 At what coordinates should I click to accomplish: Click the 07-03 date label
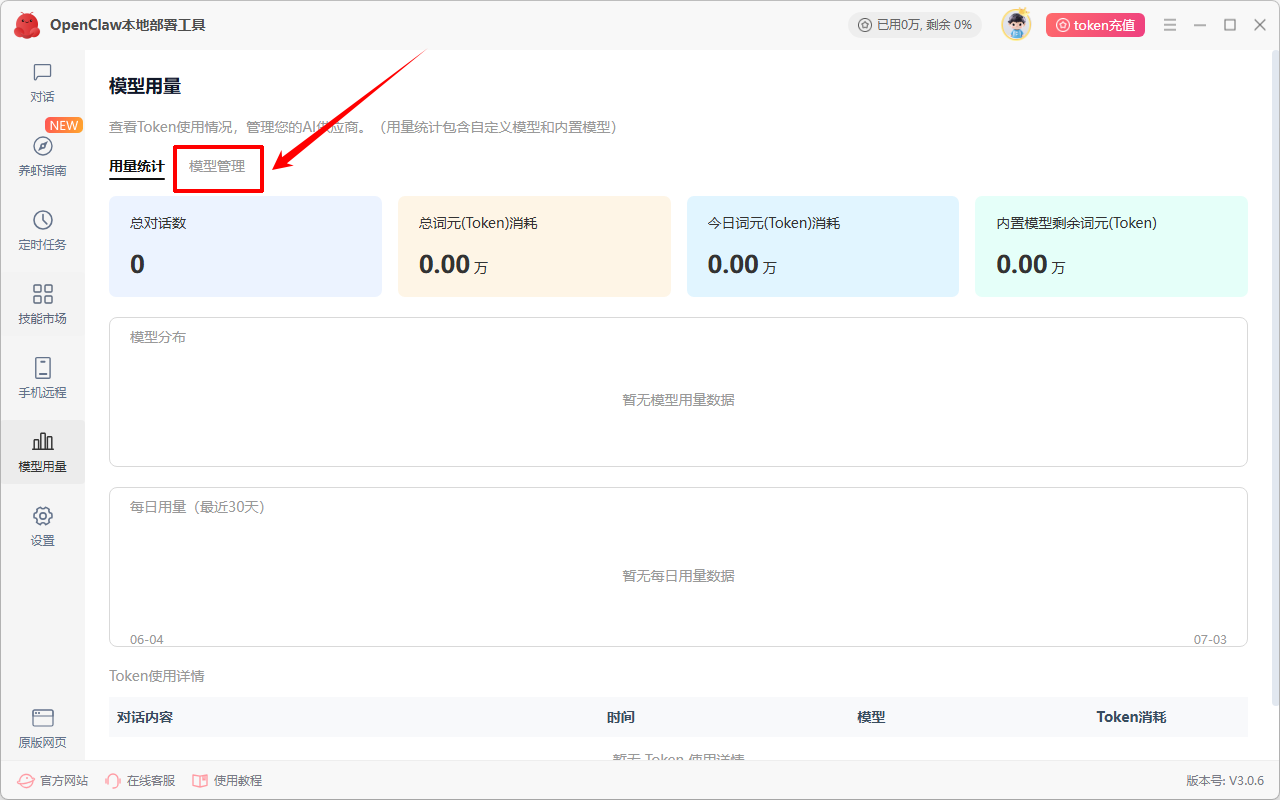(1210, 639)
